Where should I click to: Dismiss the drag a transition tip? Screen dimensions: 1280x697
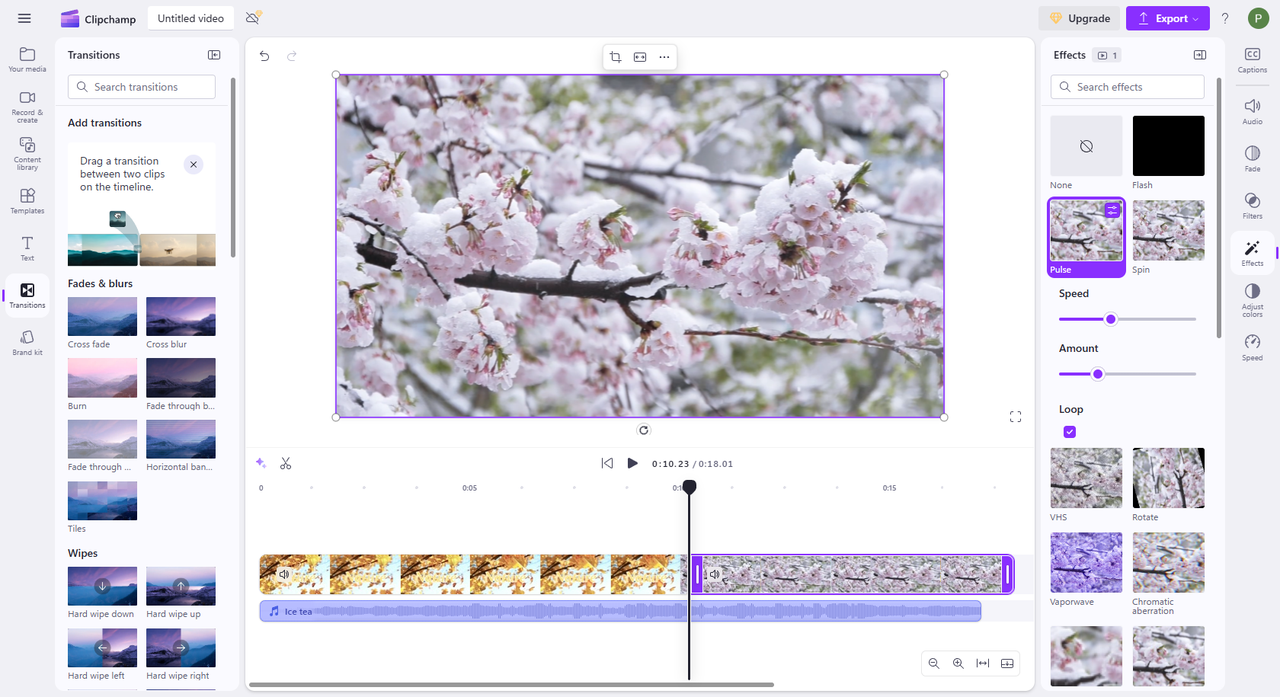pos(194,164)
